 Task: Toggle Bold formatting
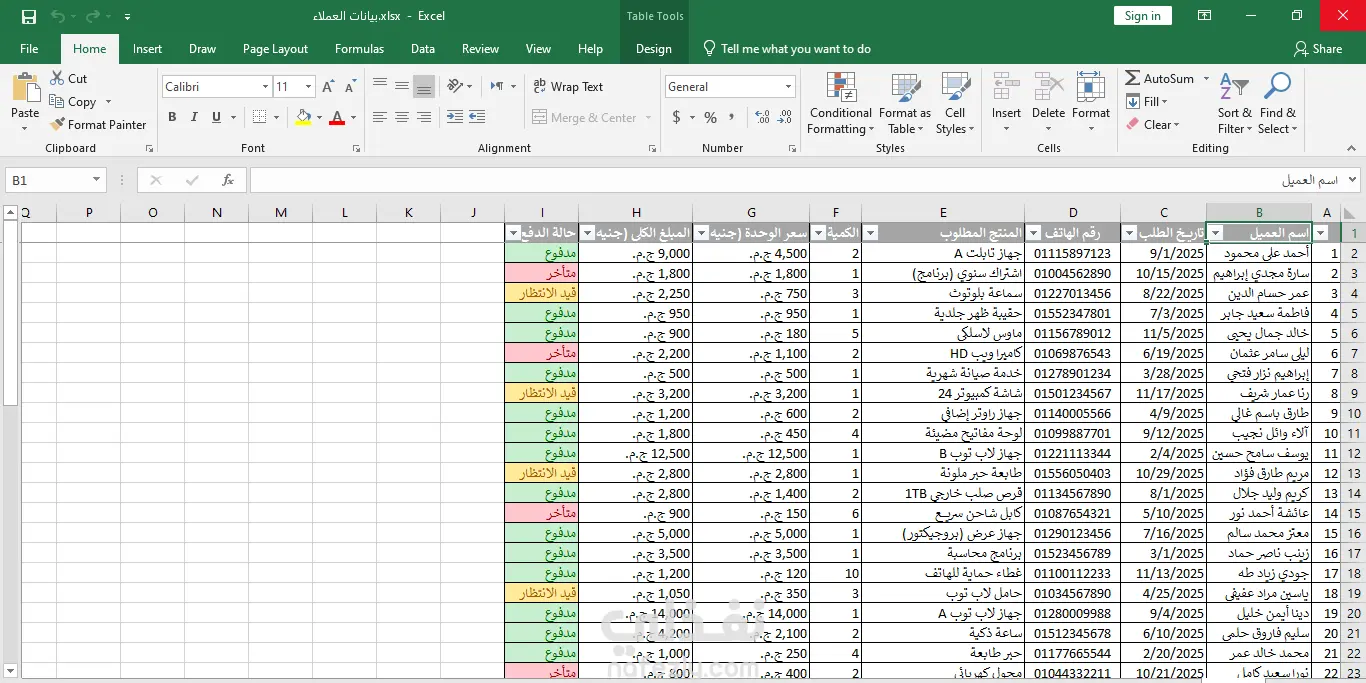click(172, 117)
